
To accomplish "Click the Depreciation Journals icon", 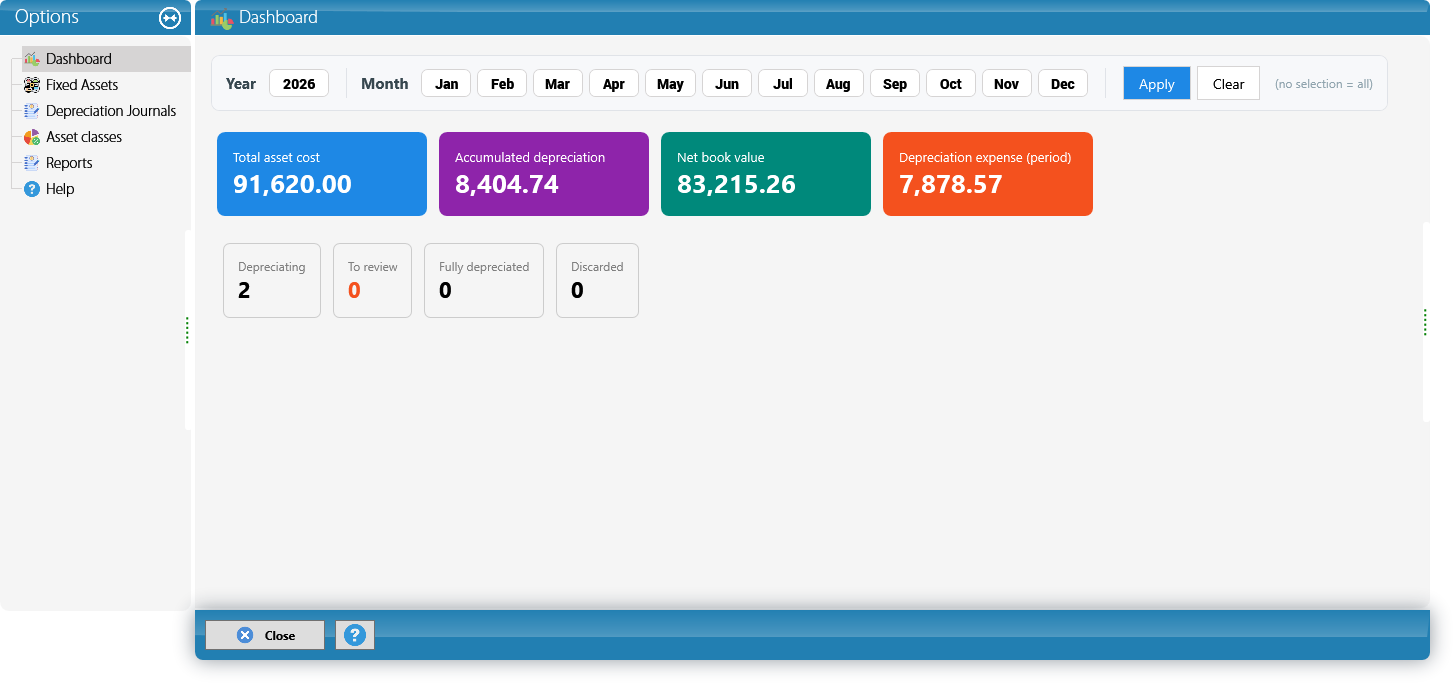I will point(31,111).
